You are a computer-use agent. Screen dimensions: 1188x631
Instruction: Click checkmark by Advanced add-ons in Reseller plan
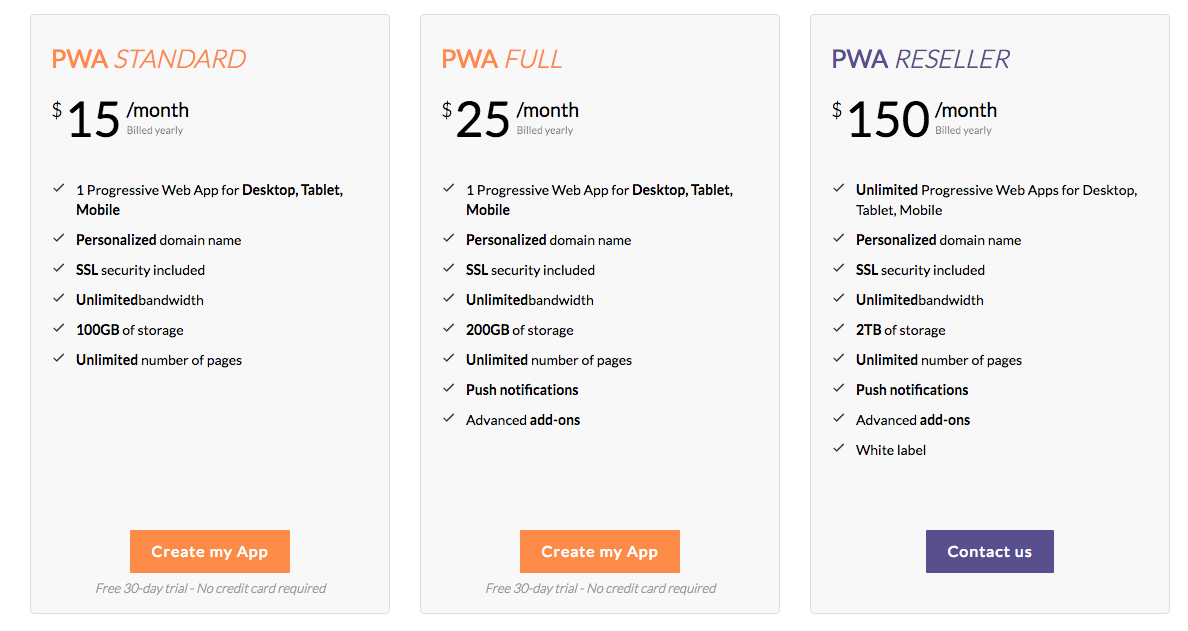tap(839, 419)
